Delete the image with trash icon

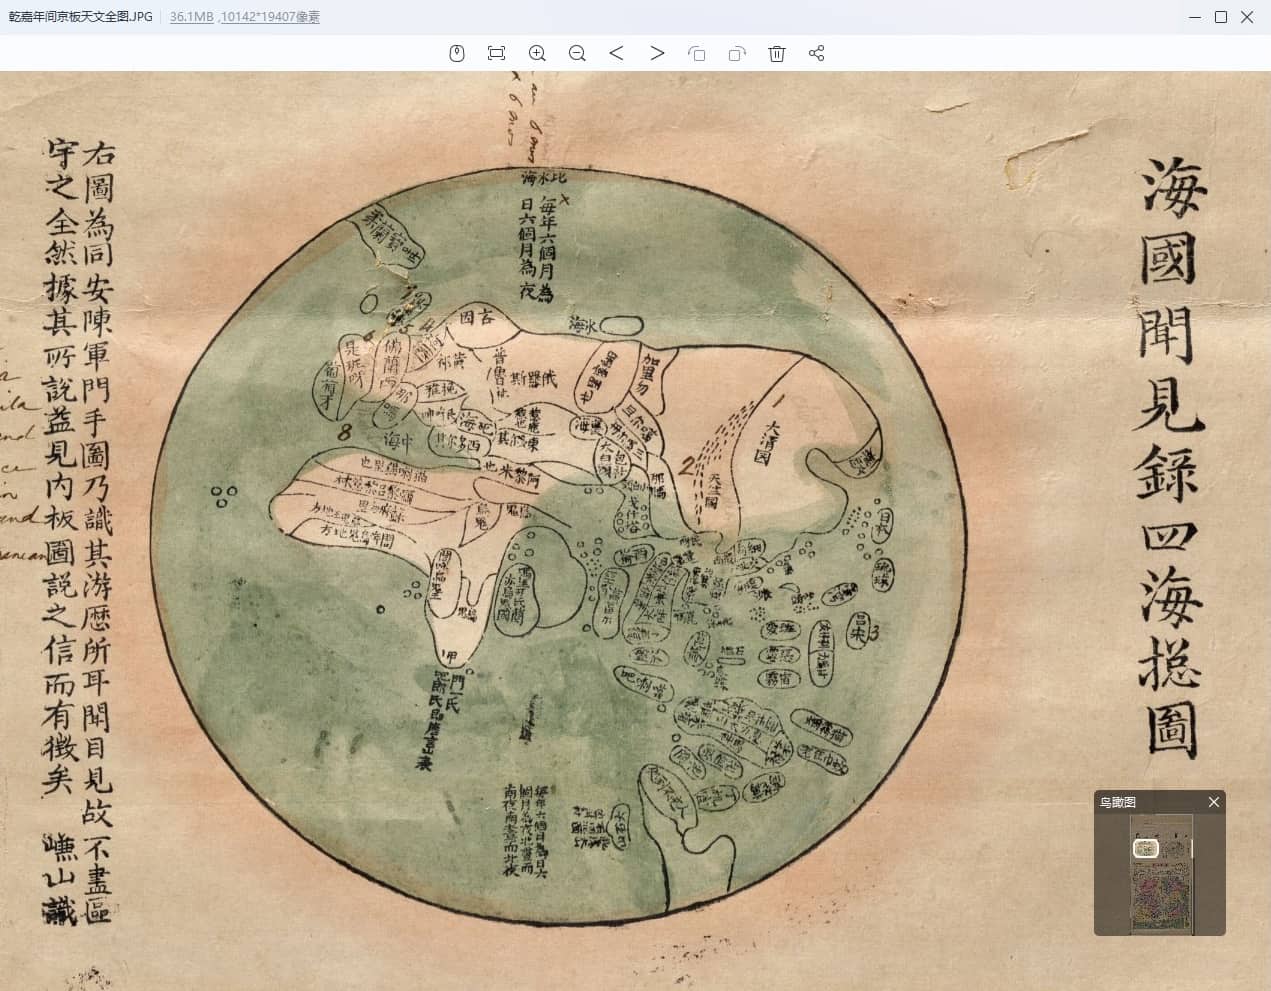coord(777,53)
